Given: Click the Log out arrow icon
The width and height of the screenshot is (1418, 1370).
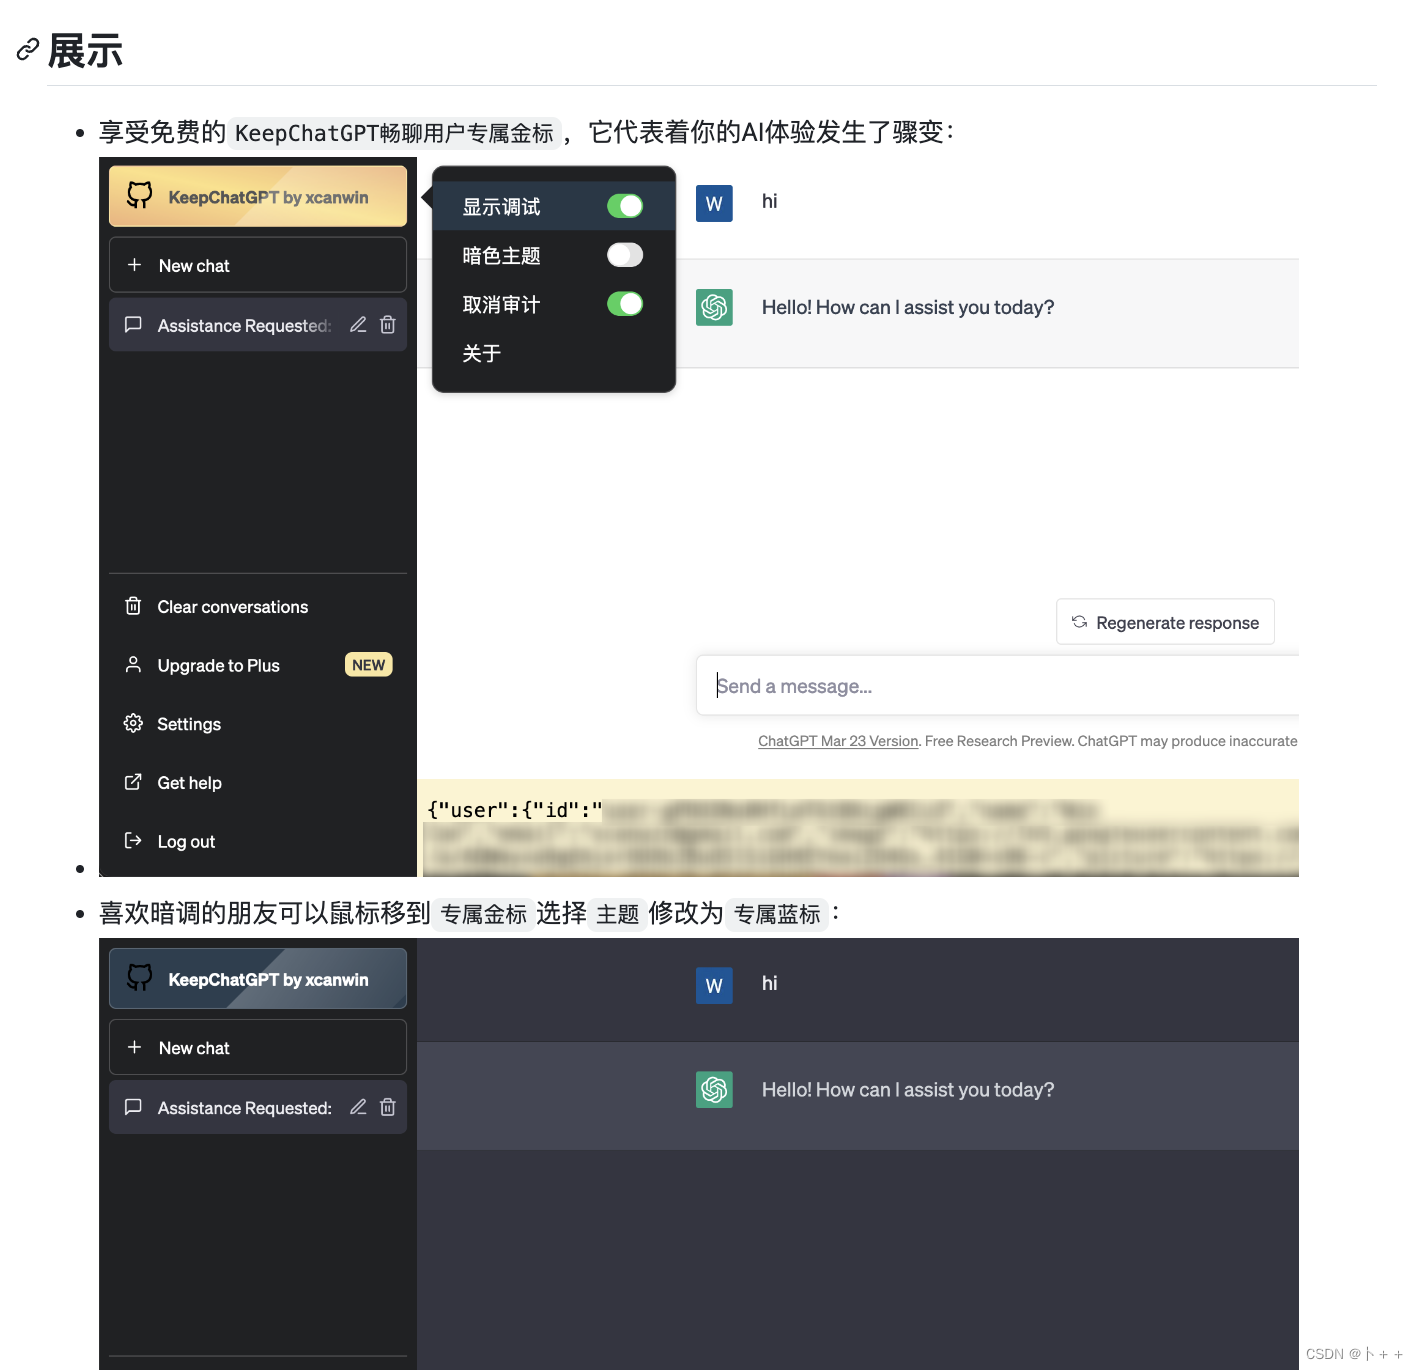Looking at the screenshot, I should (x=133, y=841).
